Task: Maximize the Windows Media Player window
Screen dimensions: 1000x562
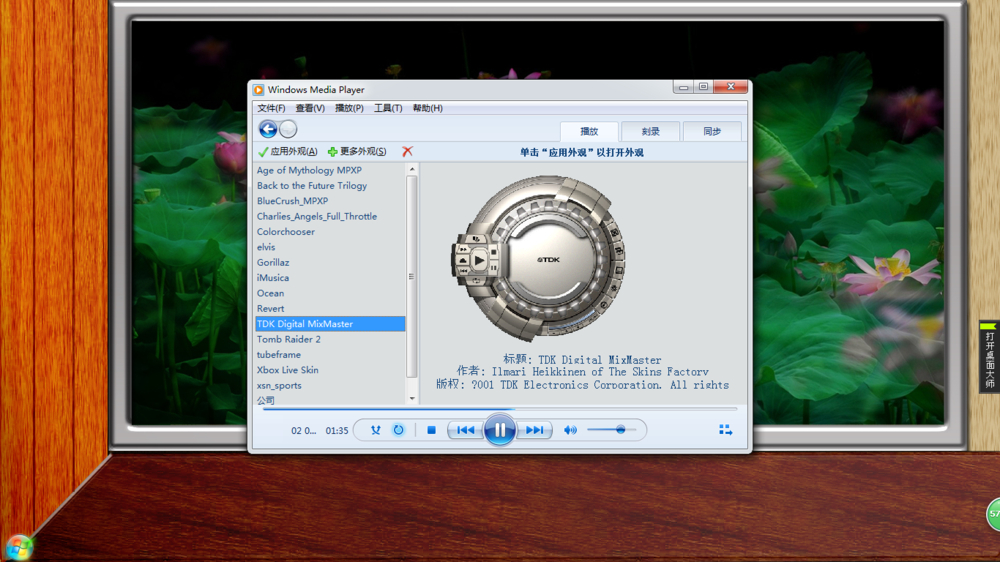Action: pos(703,87)
